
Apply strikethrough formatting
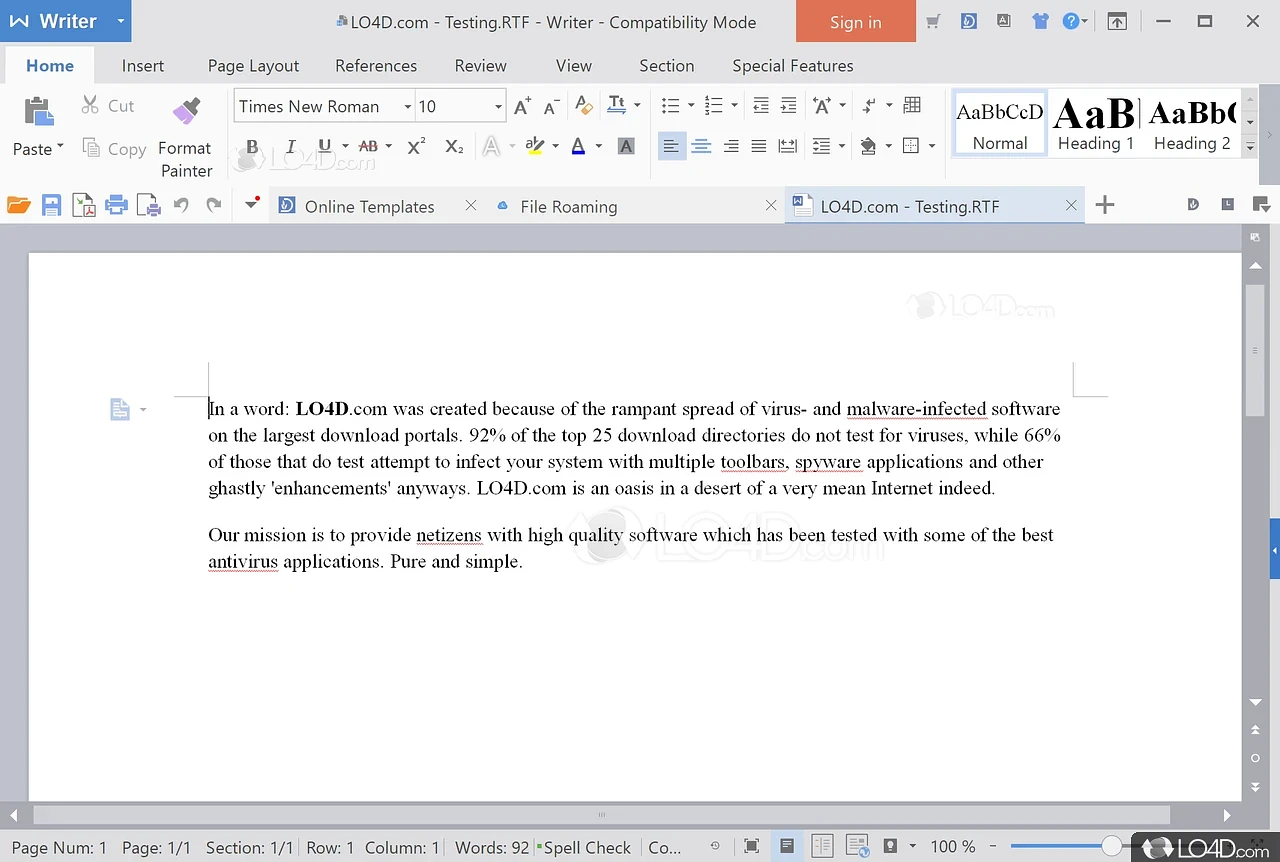(369, 145)
